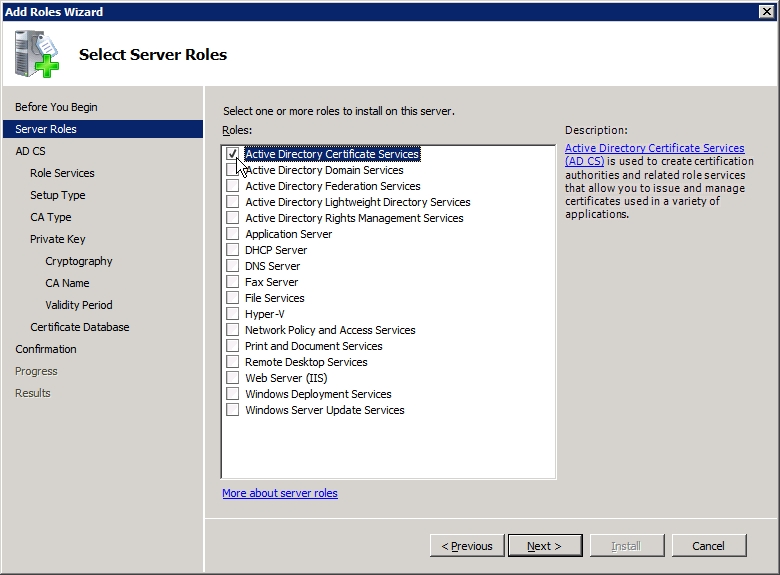Image resolution: width=780 pixels, height=575 pixels.
Task: Select the Remote Desktop Services label
Action: pos(306,362)
